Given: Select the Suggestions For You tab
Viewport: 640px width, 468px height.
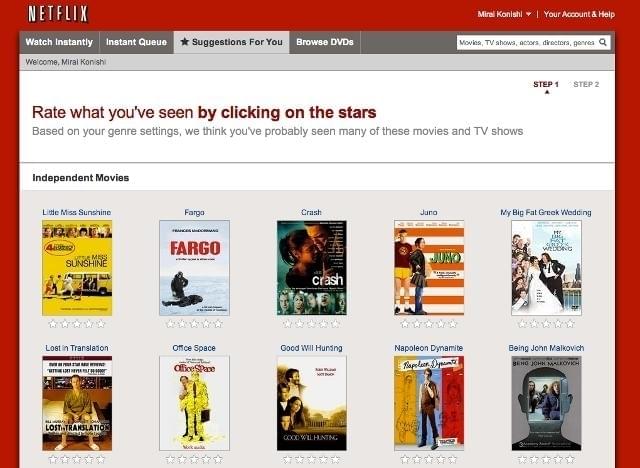Looking at the screenshot, I should pyautogui.click(x=231, y=43).
